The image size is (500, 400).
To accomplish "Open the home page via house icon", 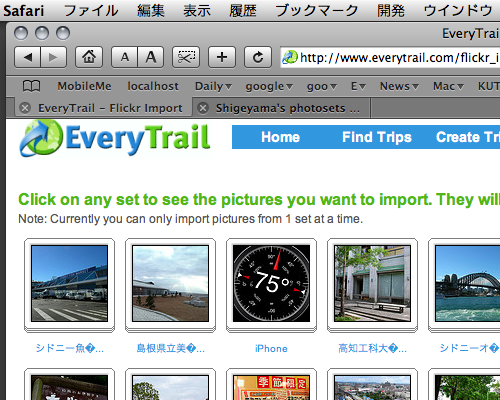I will coord(89,57).
